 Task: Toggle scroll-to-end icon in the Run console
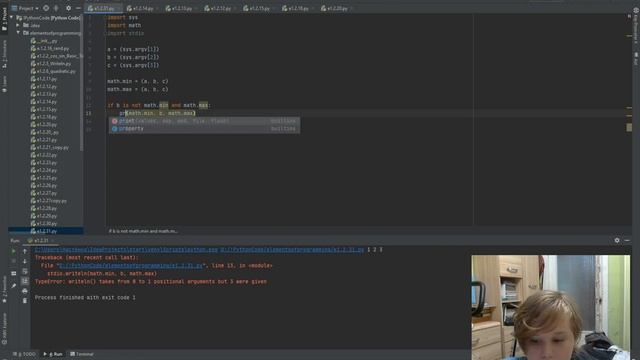pos(24,281)
